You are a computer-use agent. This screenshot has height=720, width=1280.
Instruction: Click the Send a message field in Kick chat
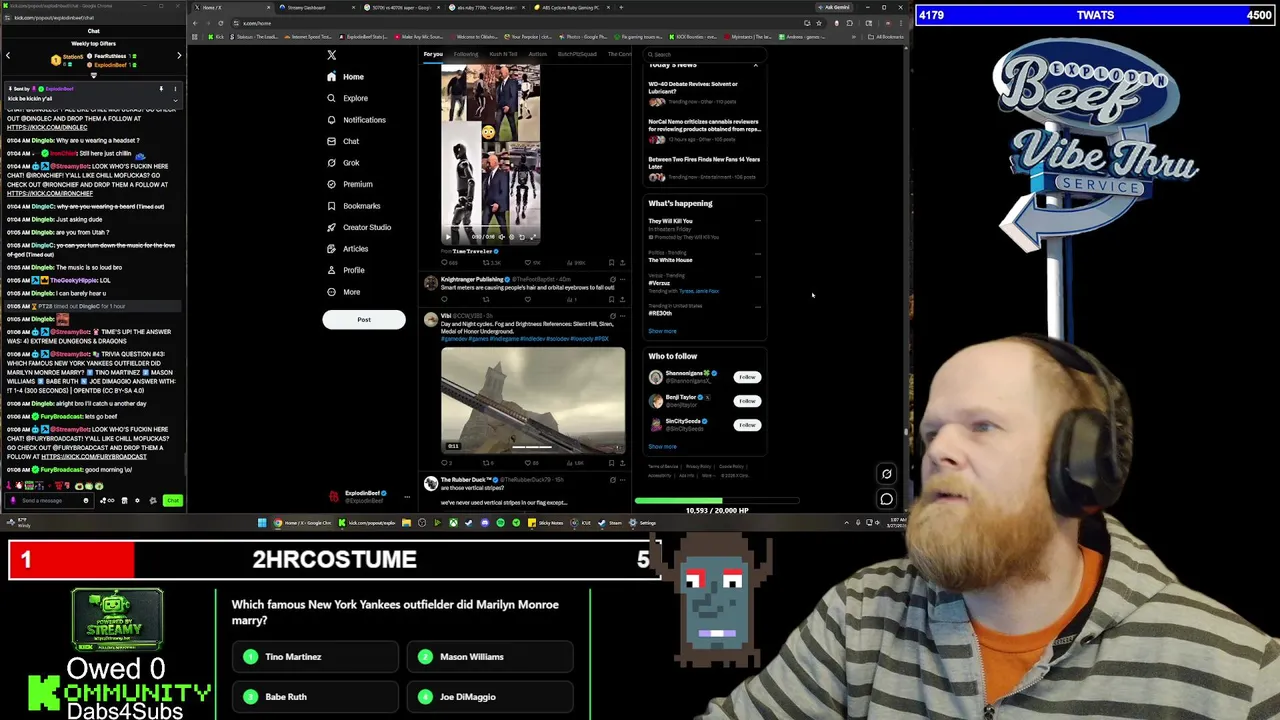pos(50,500)
